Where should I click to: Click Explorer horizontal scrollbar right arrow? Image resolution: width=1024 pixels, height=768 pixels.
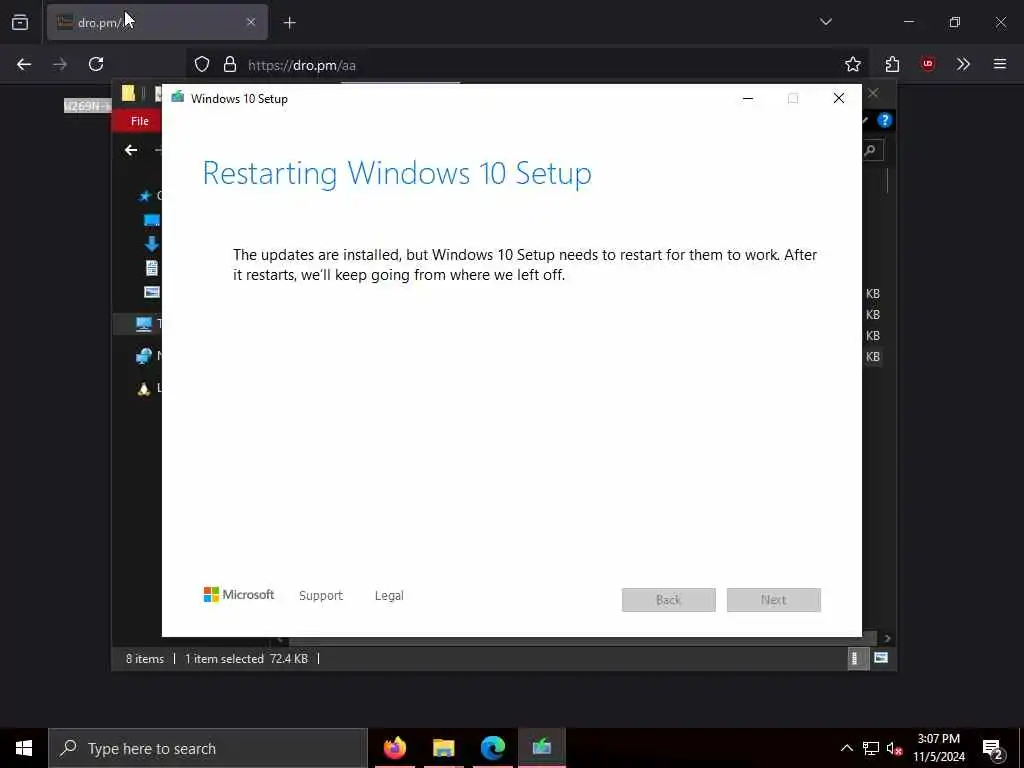coord(887,639)
